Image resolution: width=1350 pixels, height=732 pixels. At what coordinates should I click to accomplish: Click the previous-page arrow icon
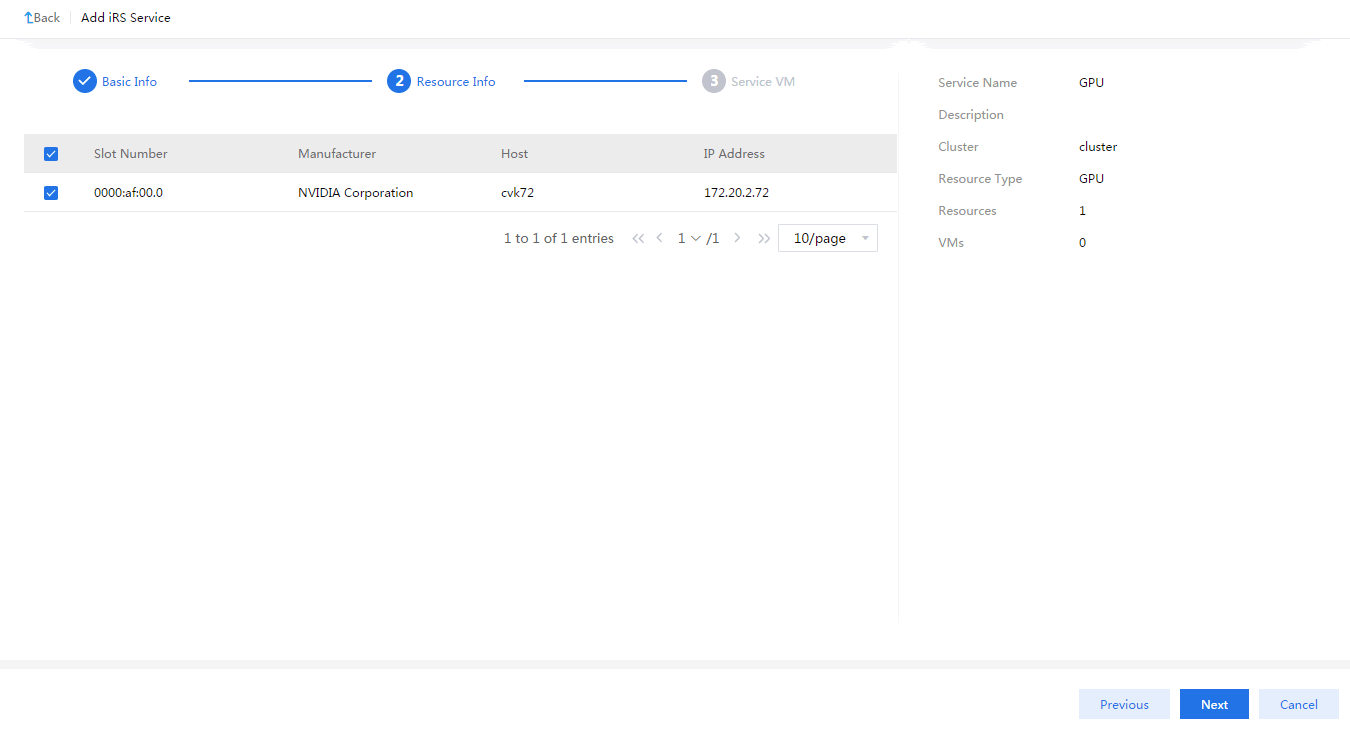coord(659,238)
